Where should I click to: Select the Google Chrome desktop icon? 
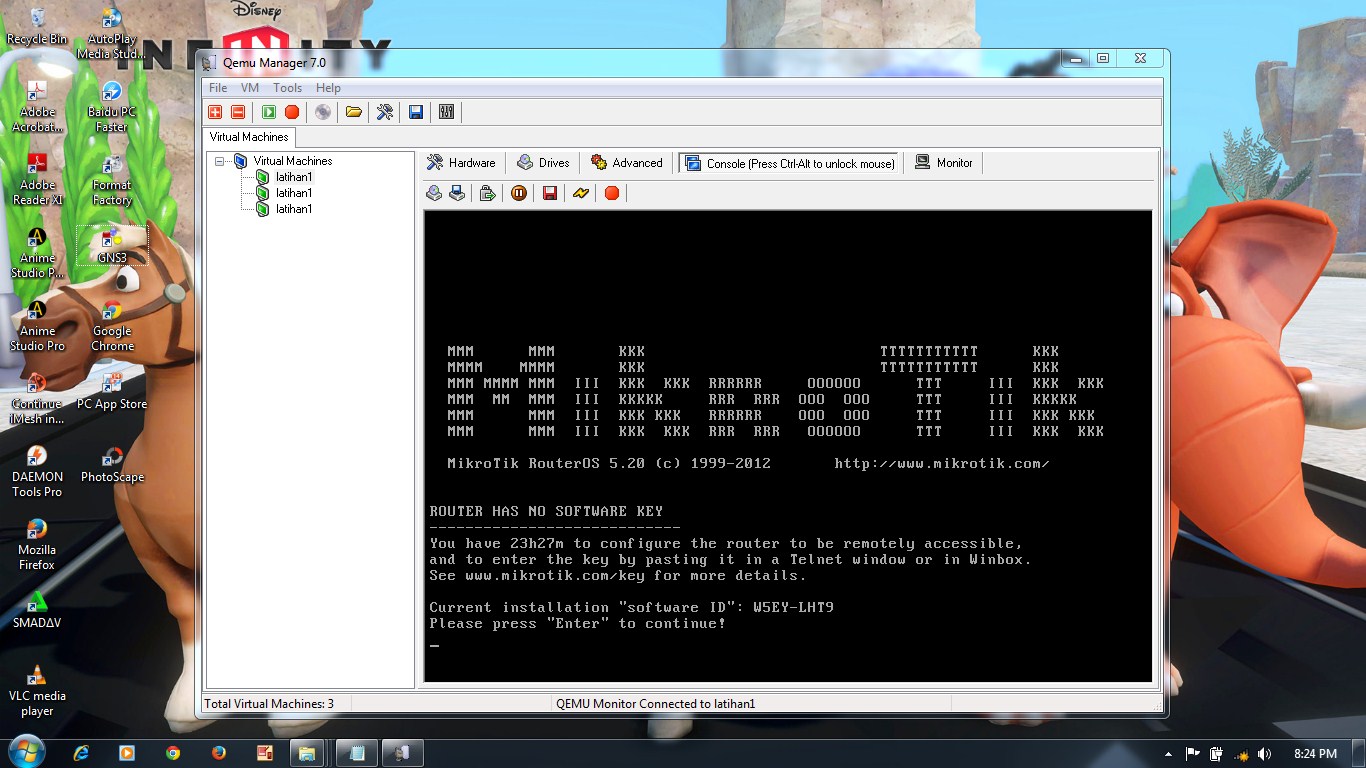[x=112, y=325]
